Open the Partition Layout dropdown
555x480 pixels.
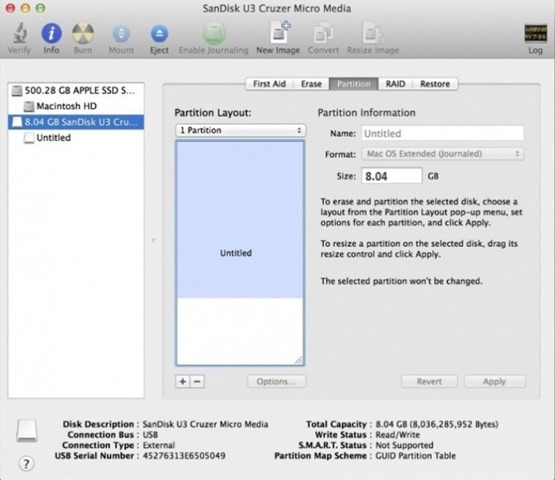pyautogui.click(x=241, y=130)
